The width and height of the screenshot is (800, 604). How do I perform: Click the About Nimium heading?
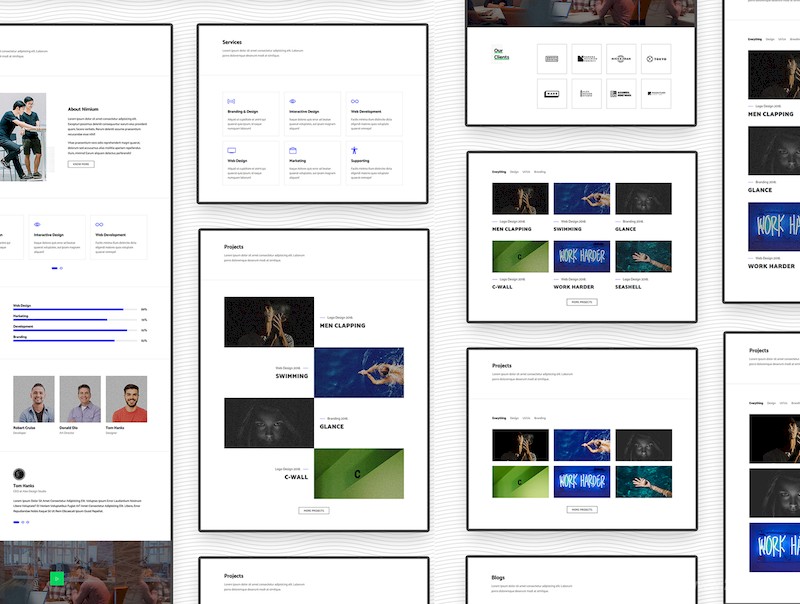coord(83,109)
